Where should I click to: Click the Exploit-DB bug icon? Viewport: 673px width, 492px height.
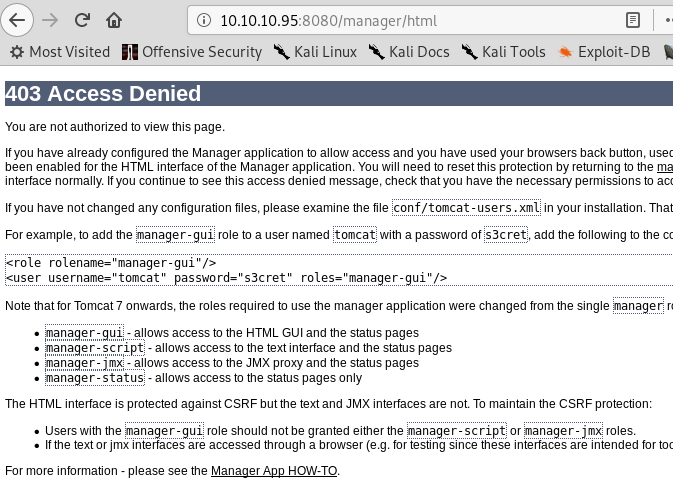(565, 52)
